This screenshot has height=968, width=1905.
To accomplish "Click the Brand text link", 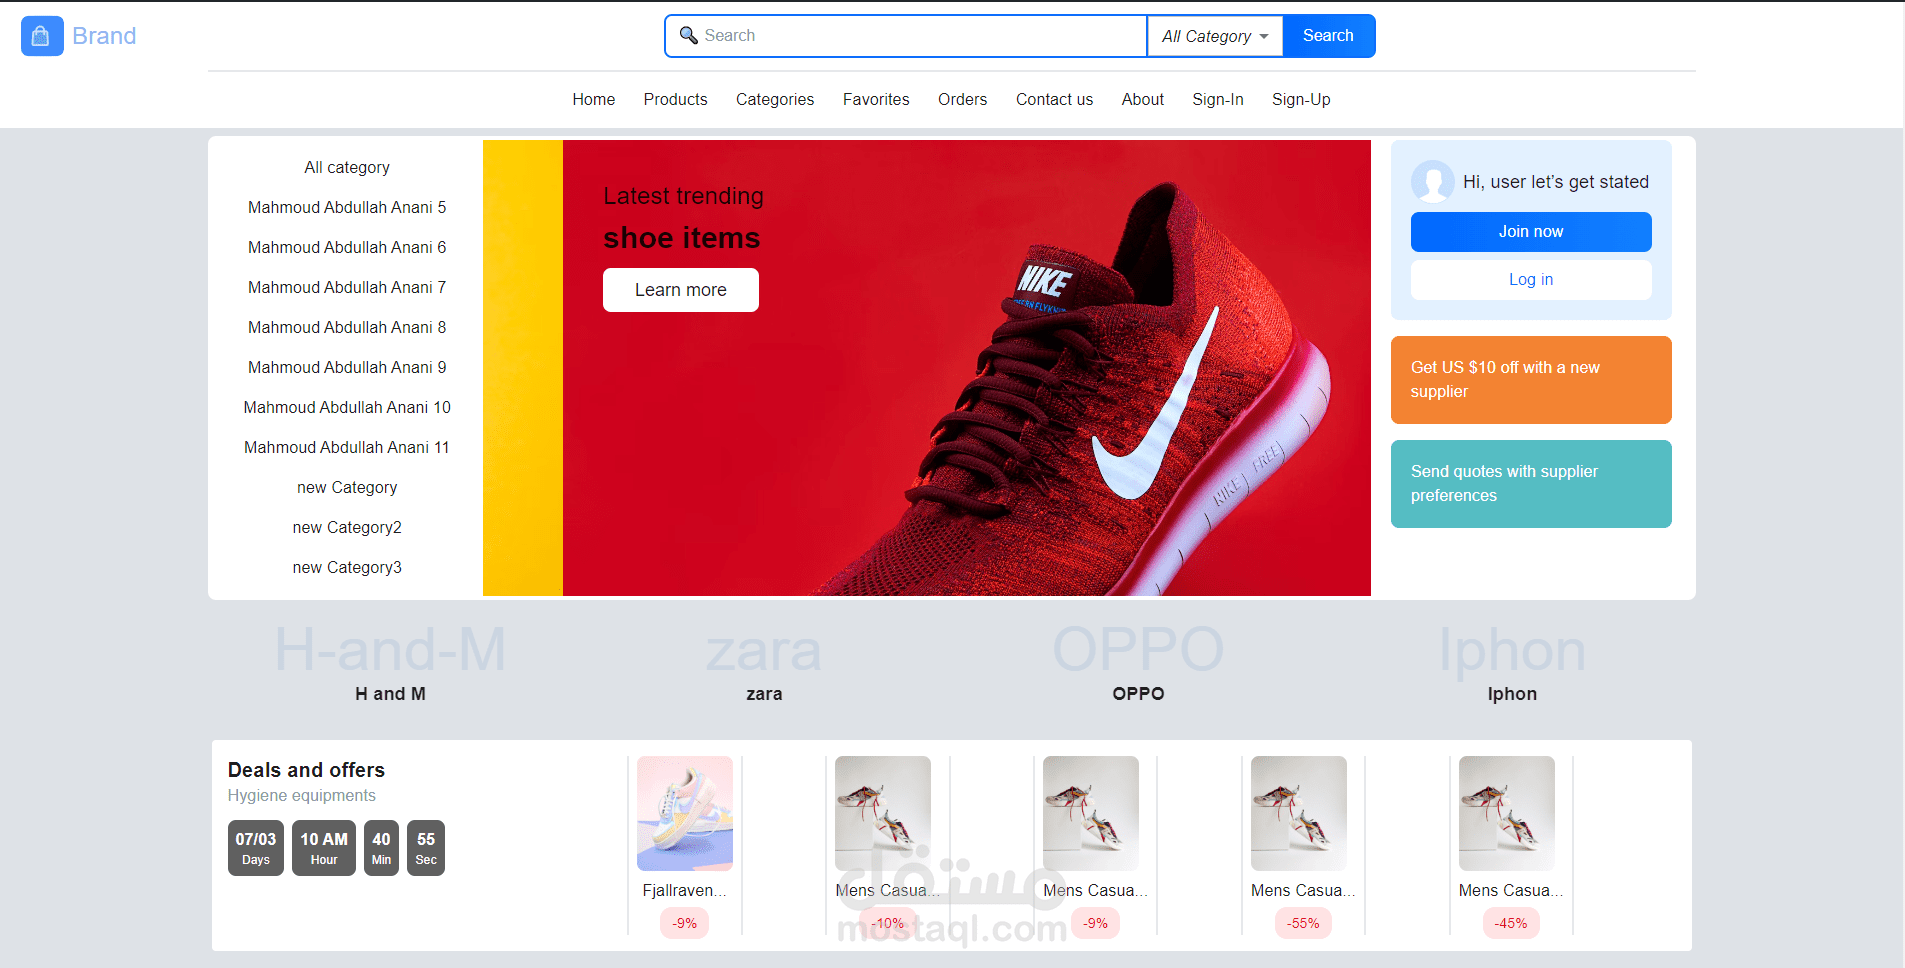I will (x=104, y=36).
